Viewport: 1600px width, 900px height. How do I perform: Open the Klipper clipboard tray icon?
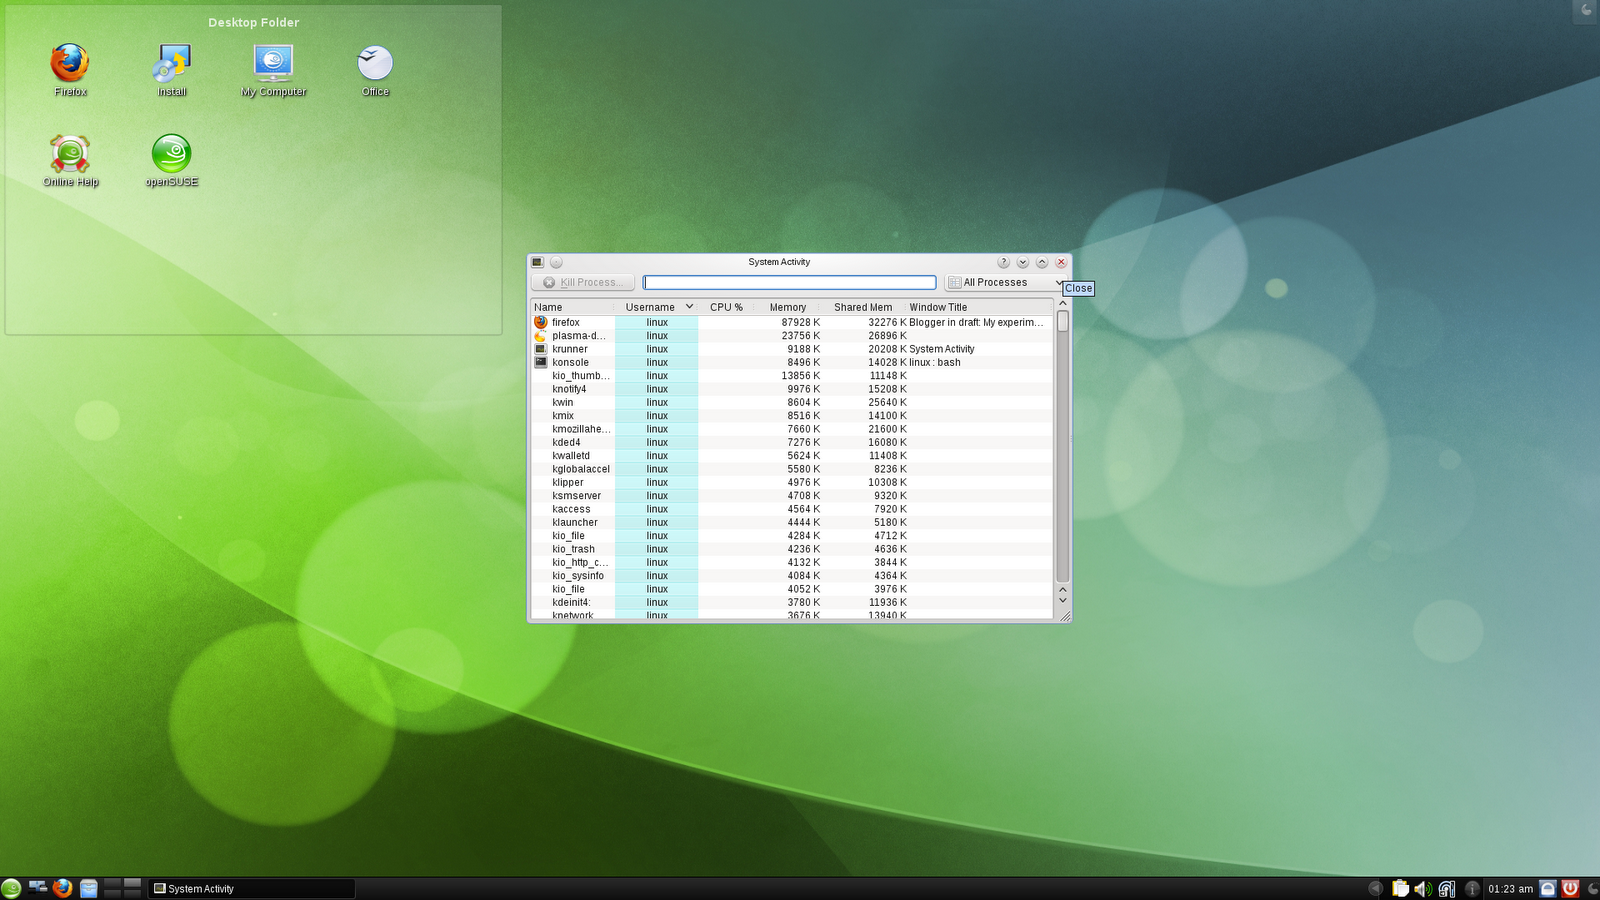coord(1400,888)
